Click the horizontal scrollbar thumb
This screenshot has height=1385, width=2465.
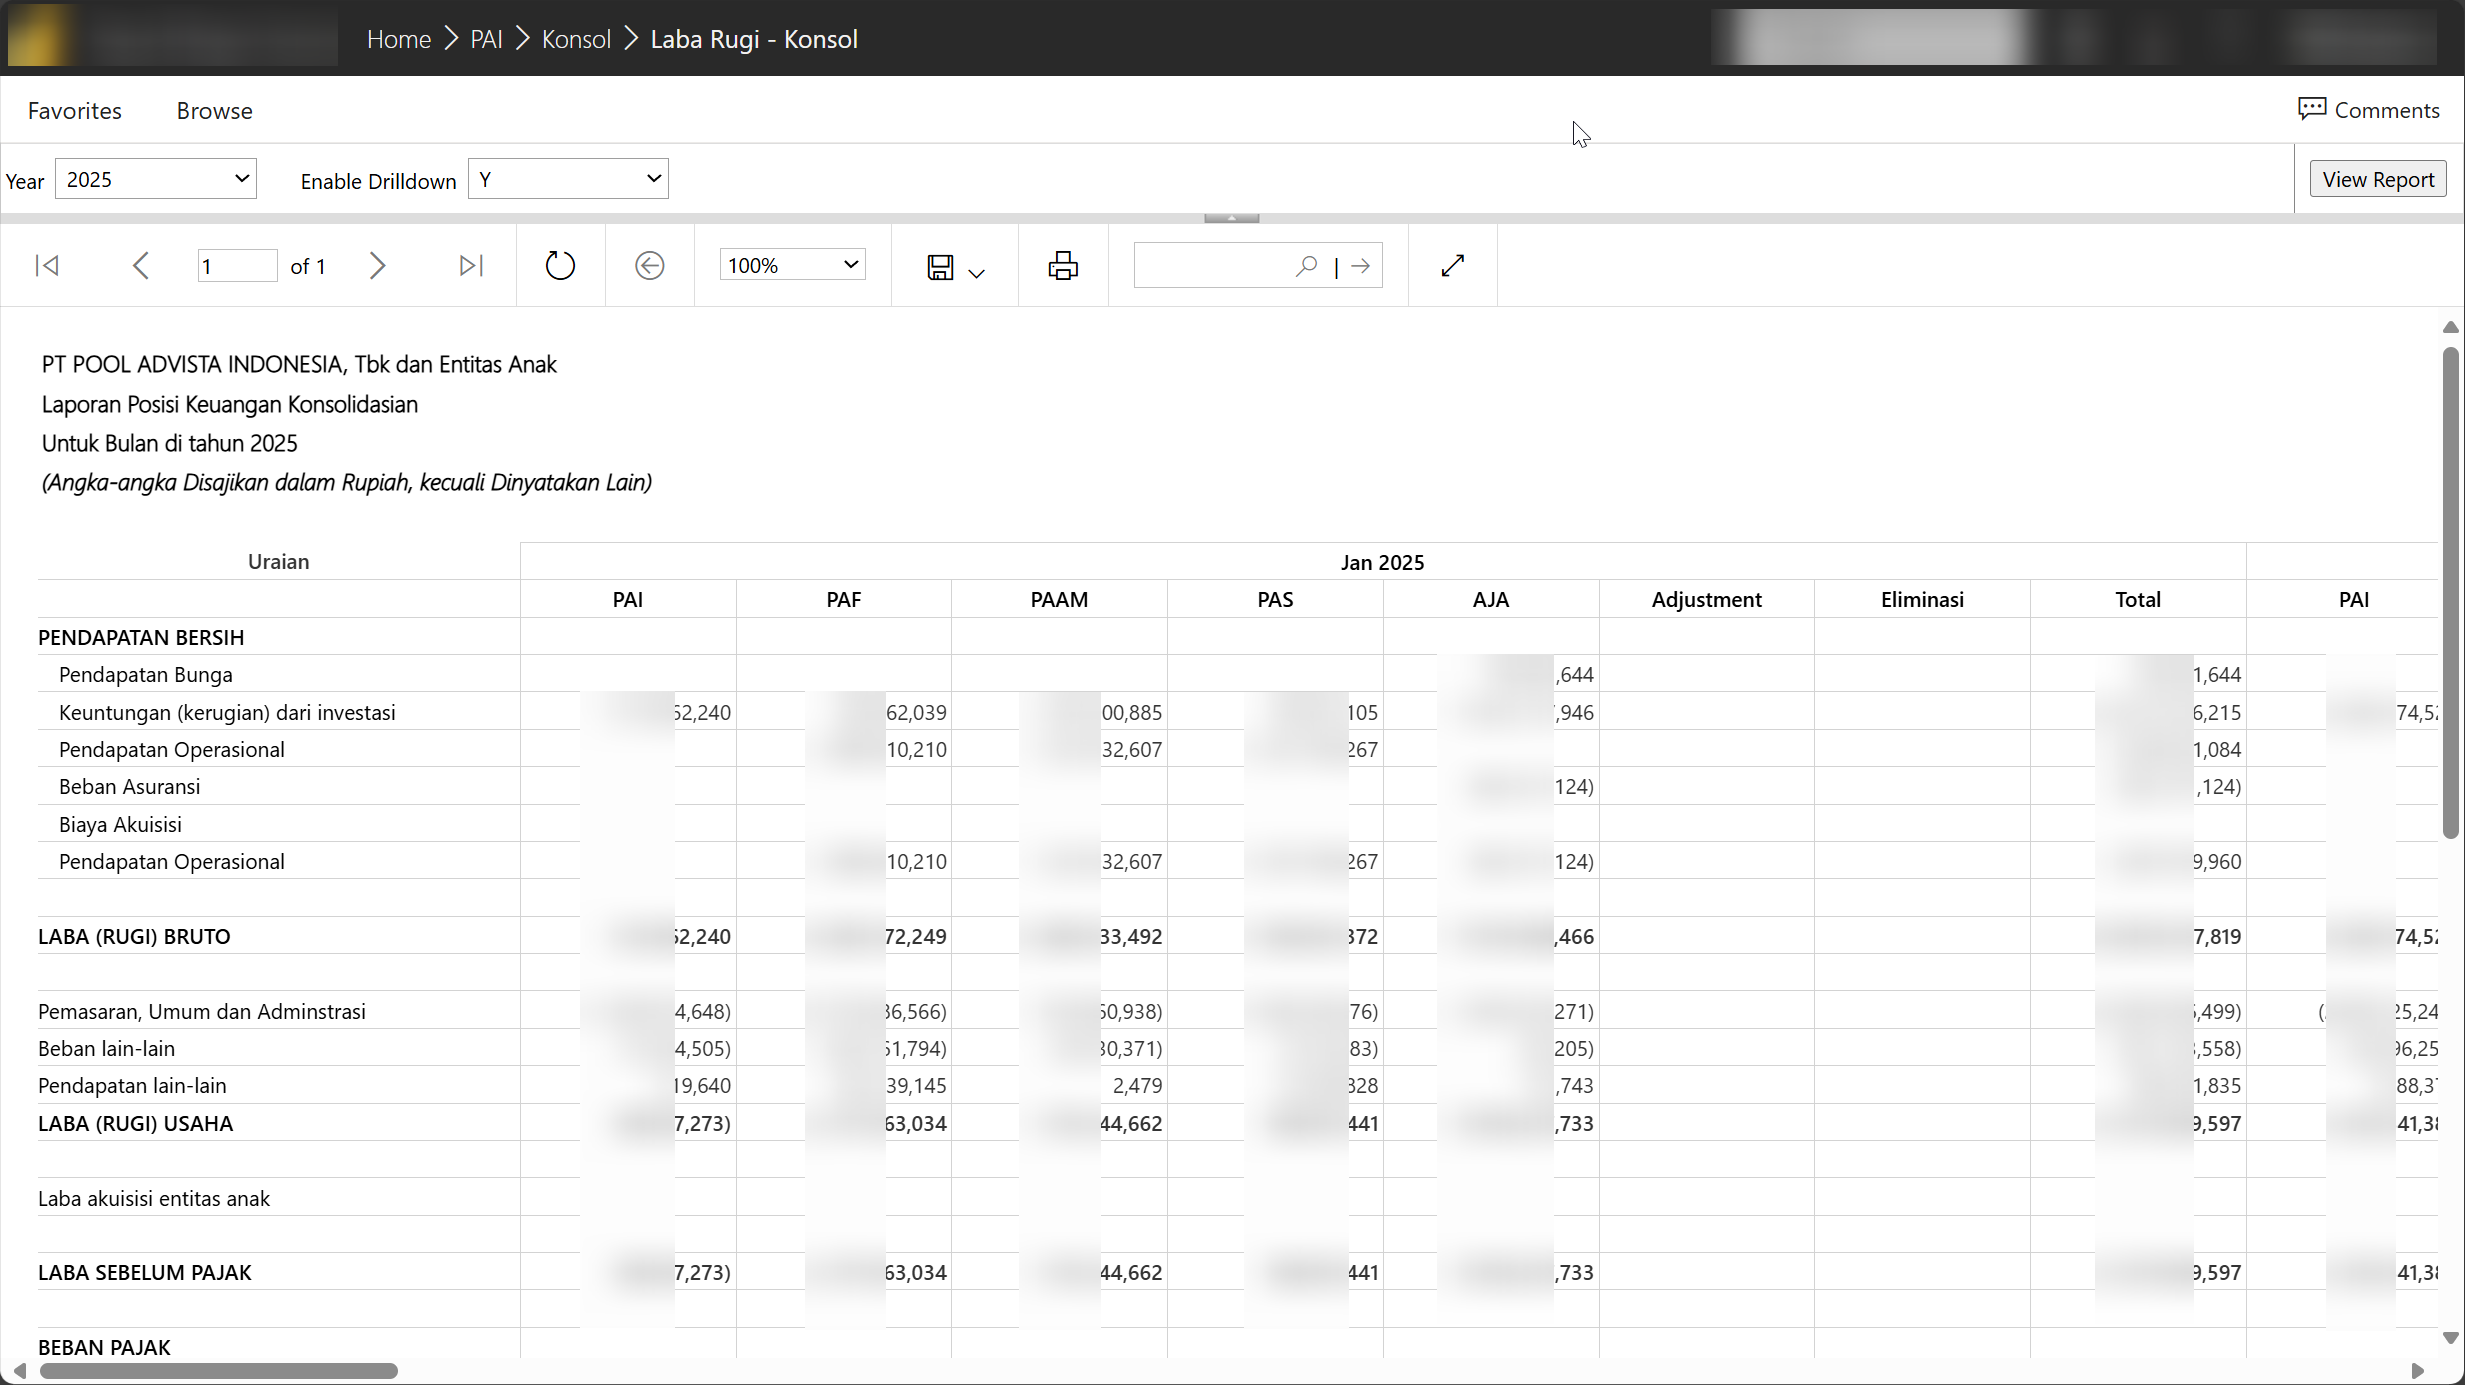click(x=218, y=1371)
